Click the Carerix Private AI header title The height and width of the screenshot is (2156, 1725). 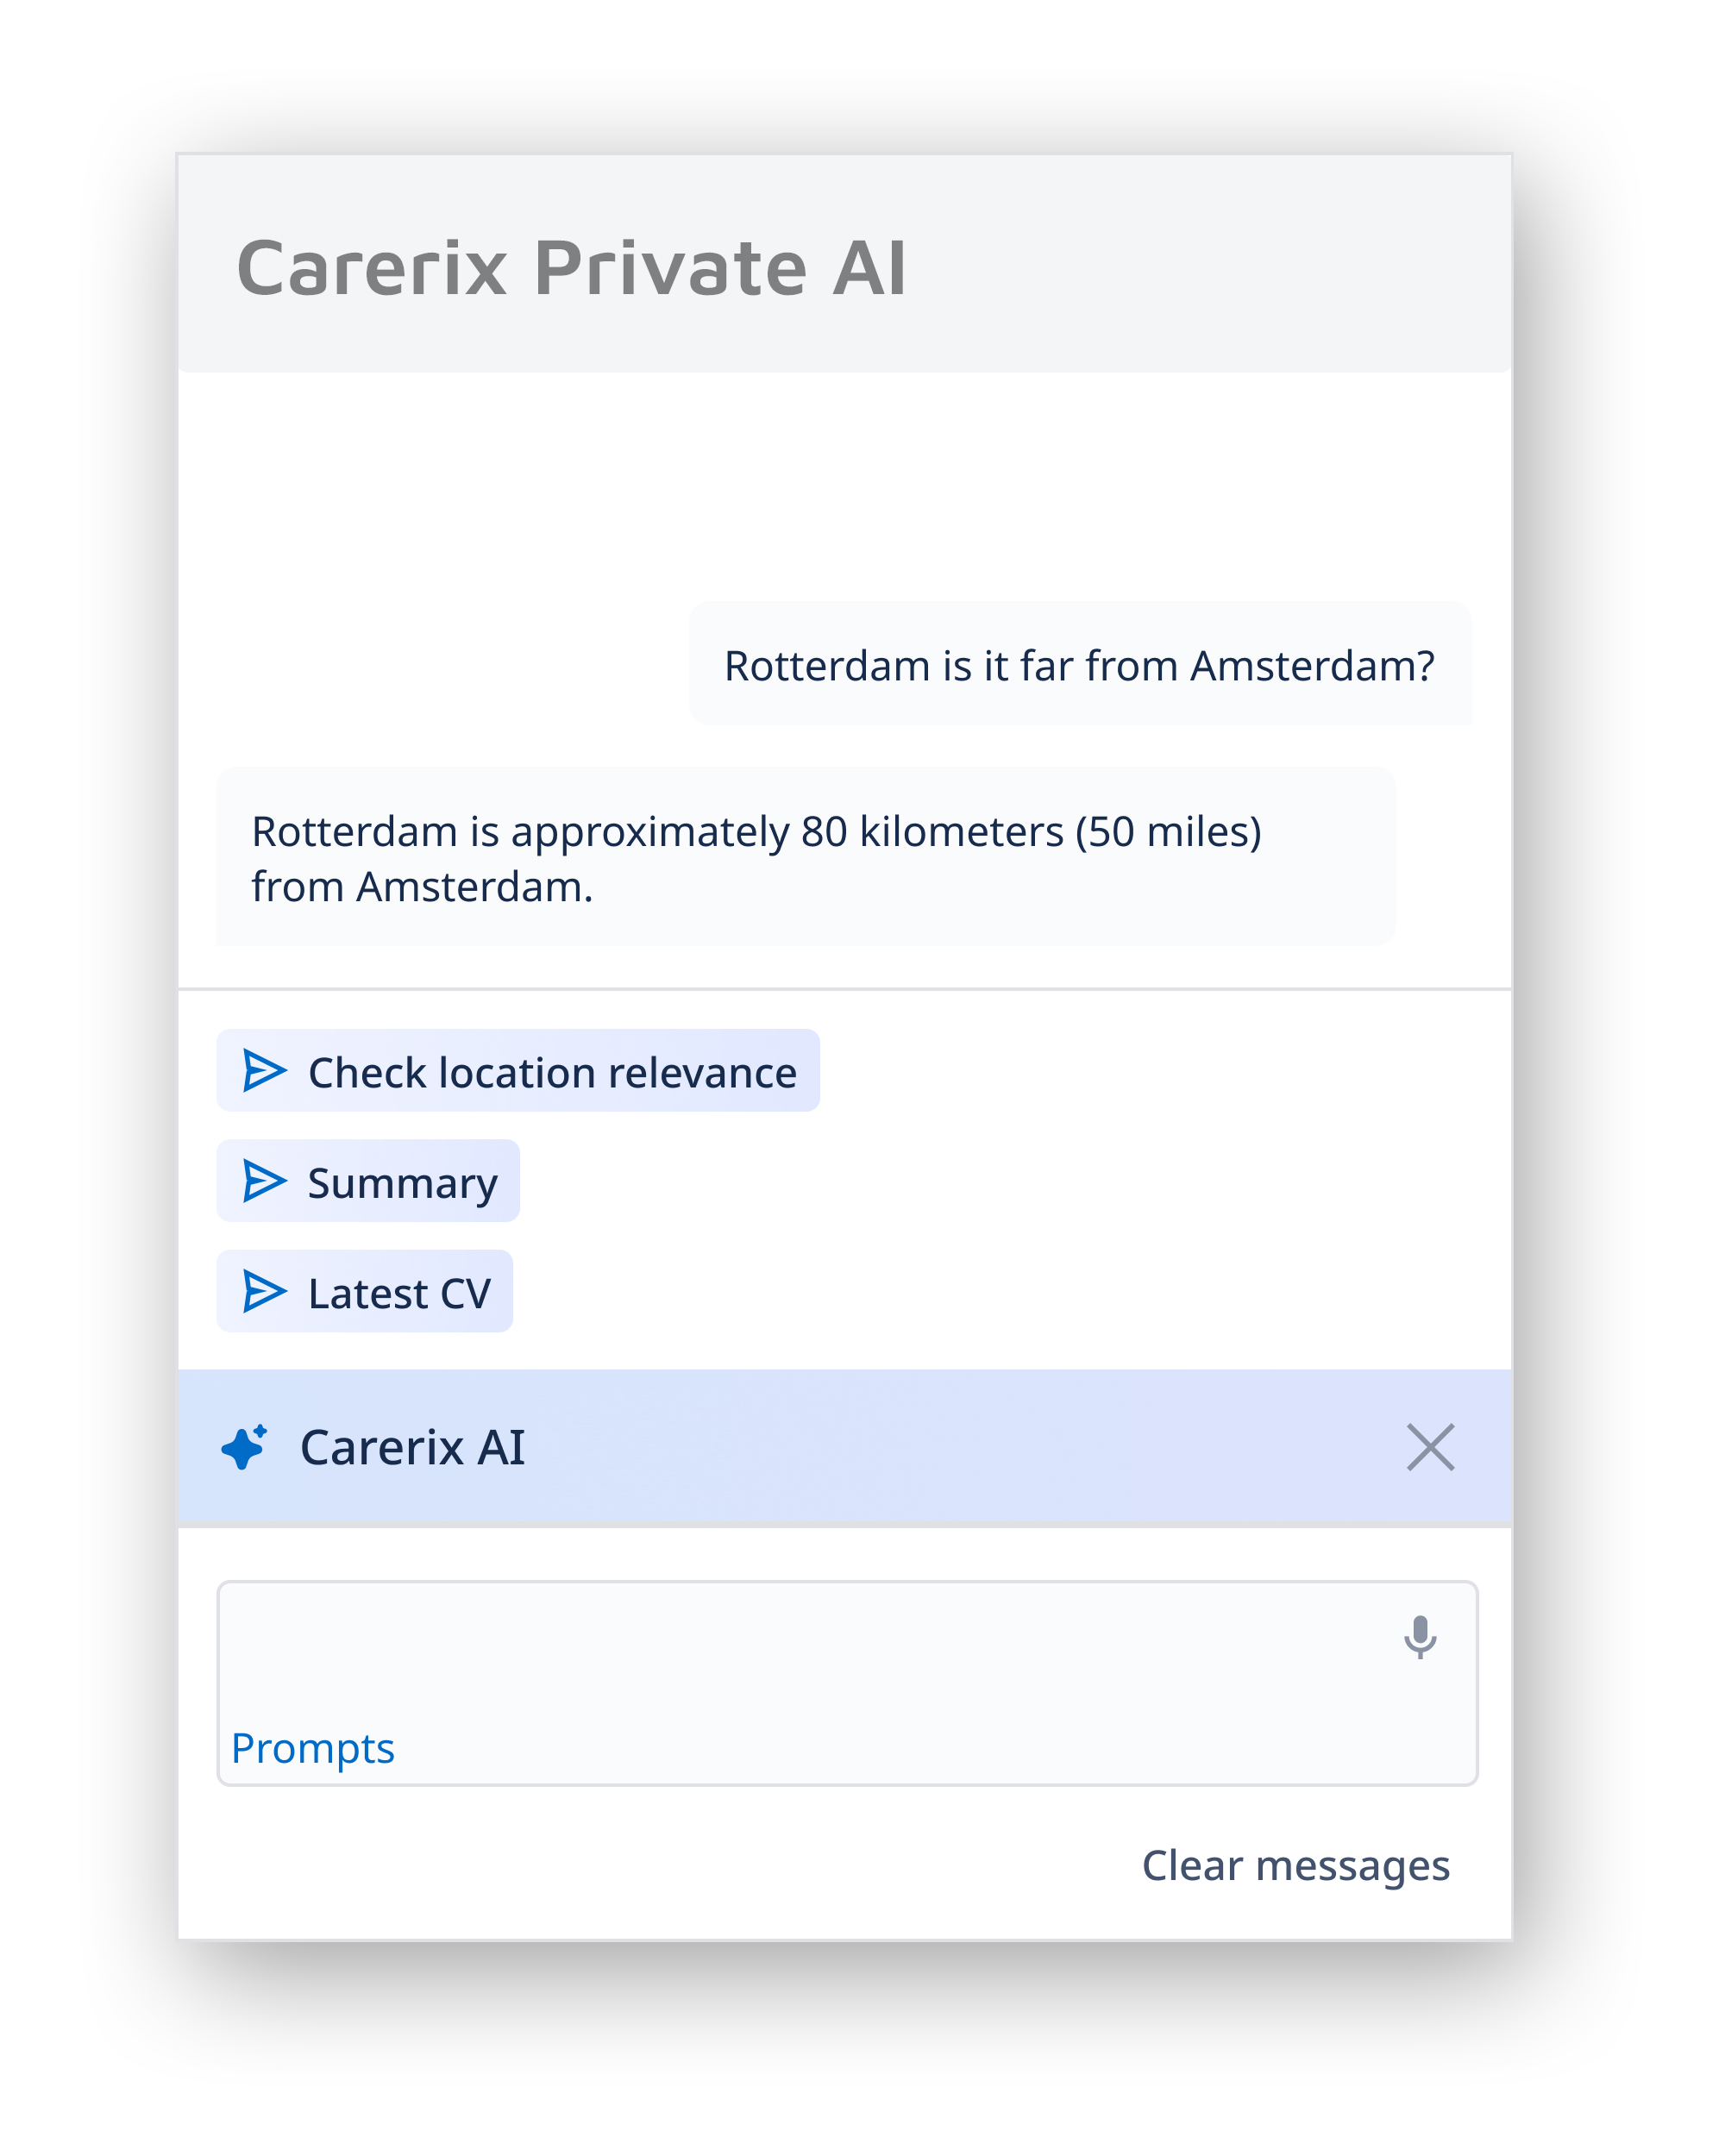[x=571, y=268]
